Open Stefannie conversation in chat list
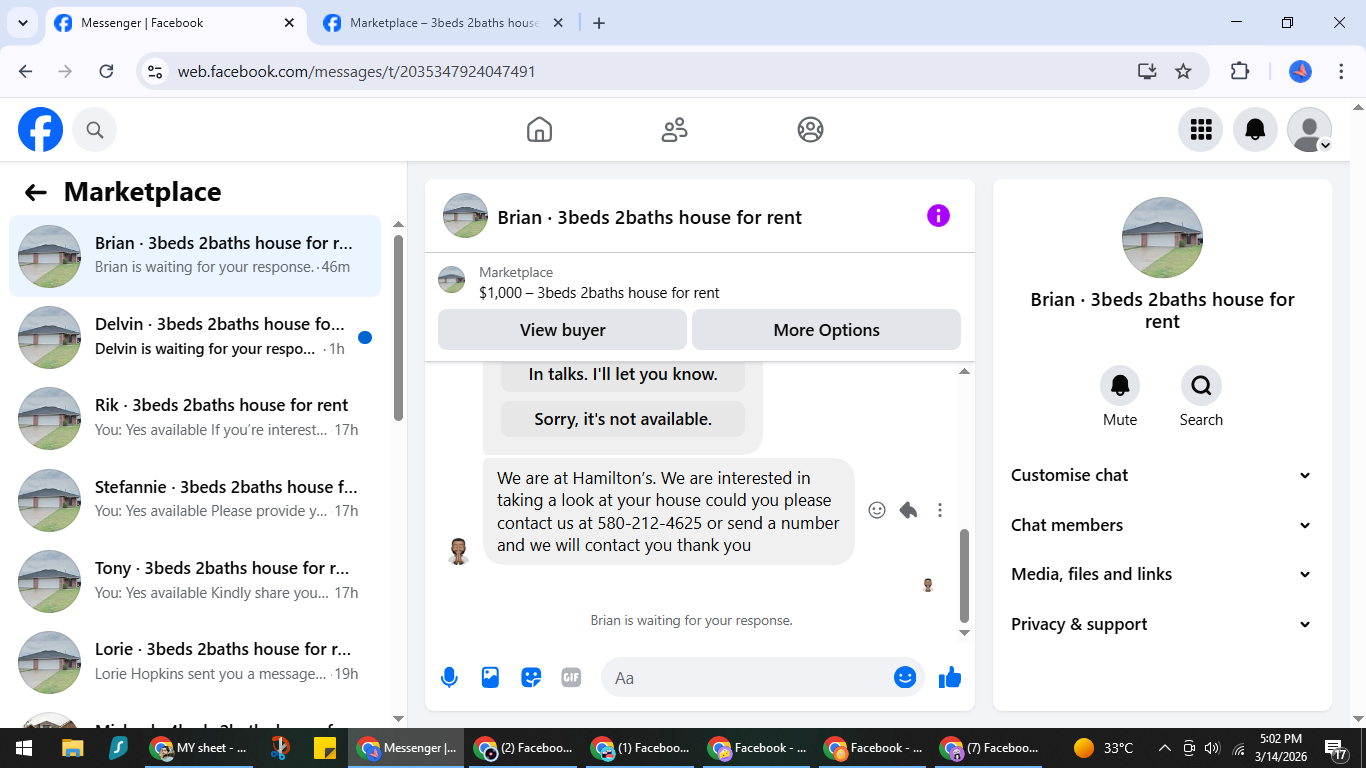 195,500
